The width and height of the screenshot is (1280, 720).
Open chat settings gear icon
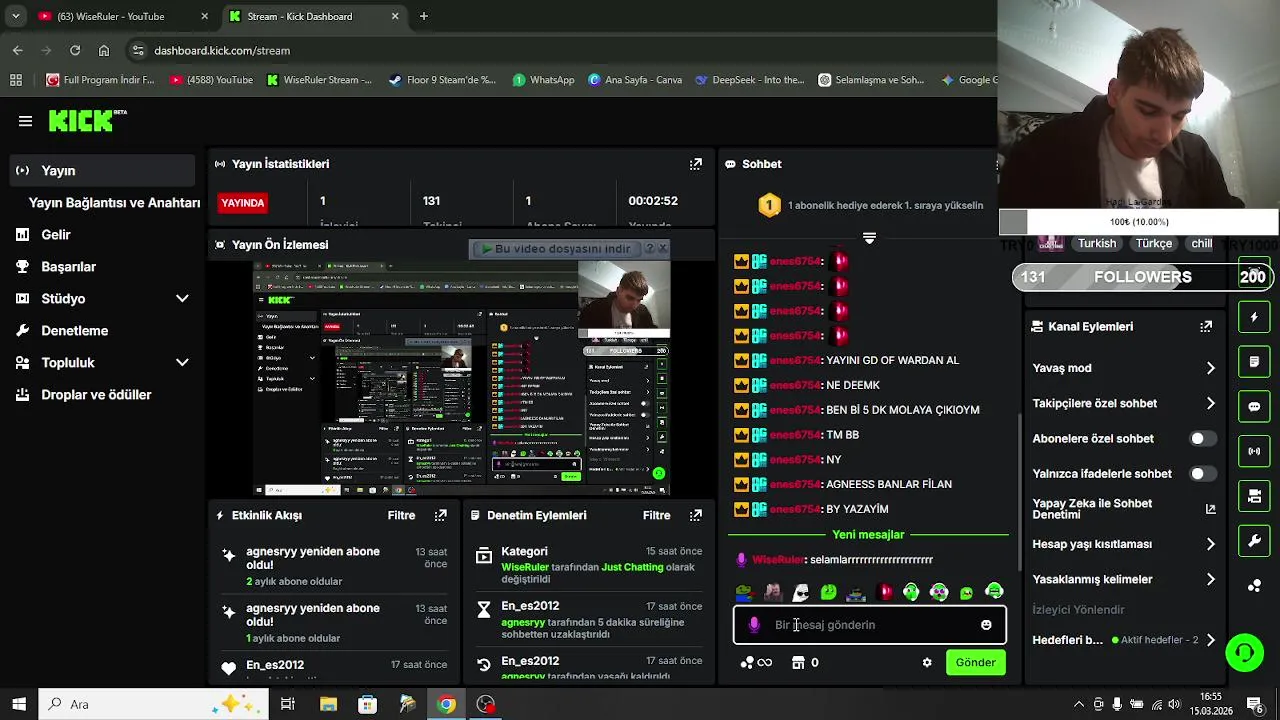[x=927, y=662]
